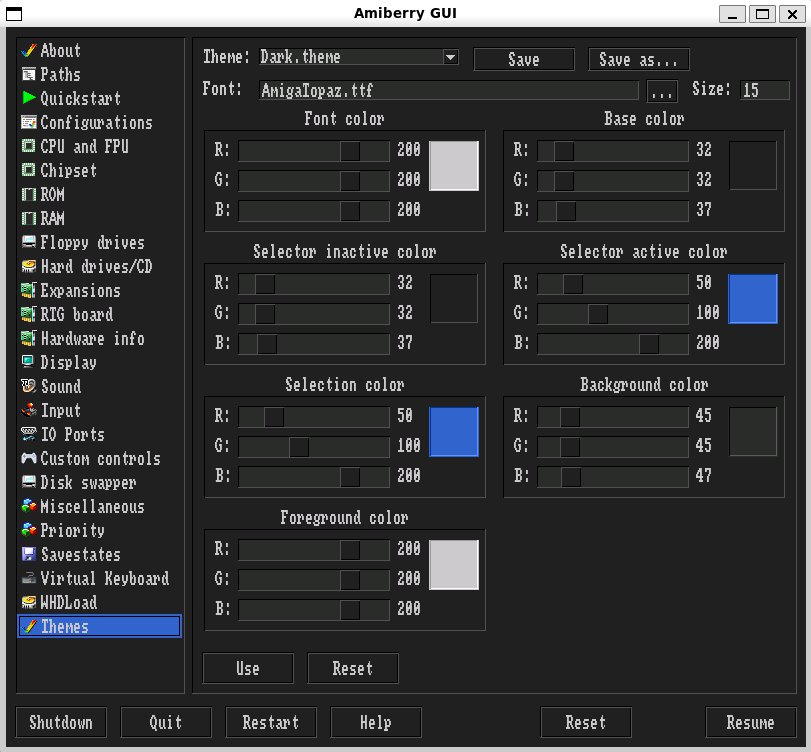
Task: Browse for font with the ... button
Action: [x=662, y=92]
